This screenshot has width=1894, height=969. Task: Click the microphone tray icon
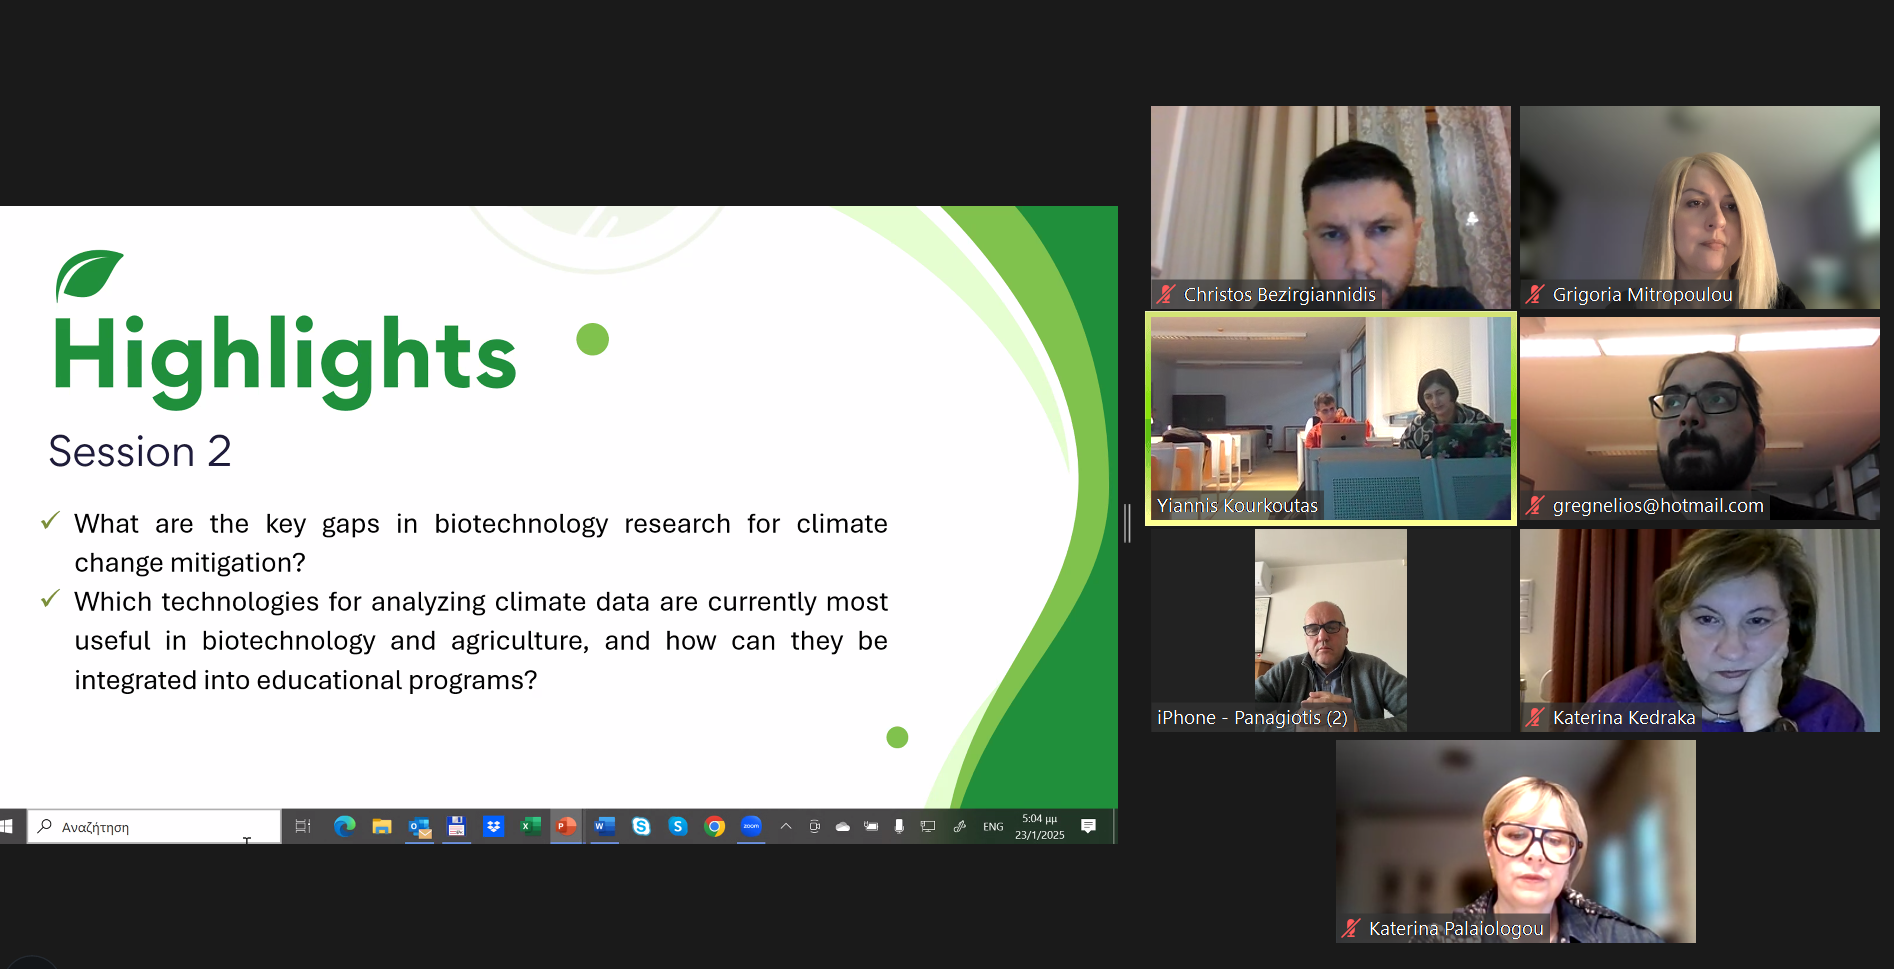point(899,826)
